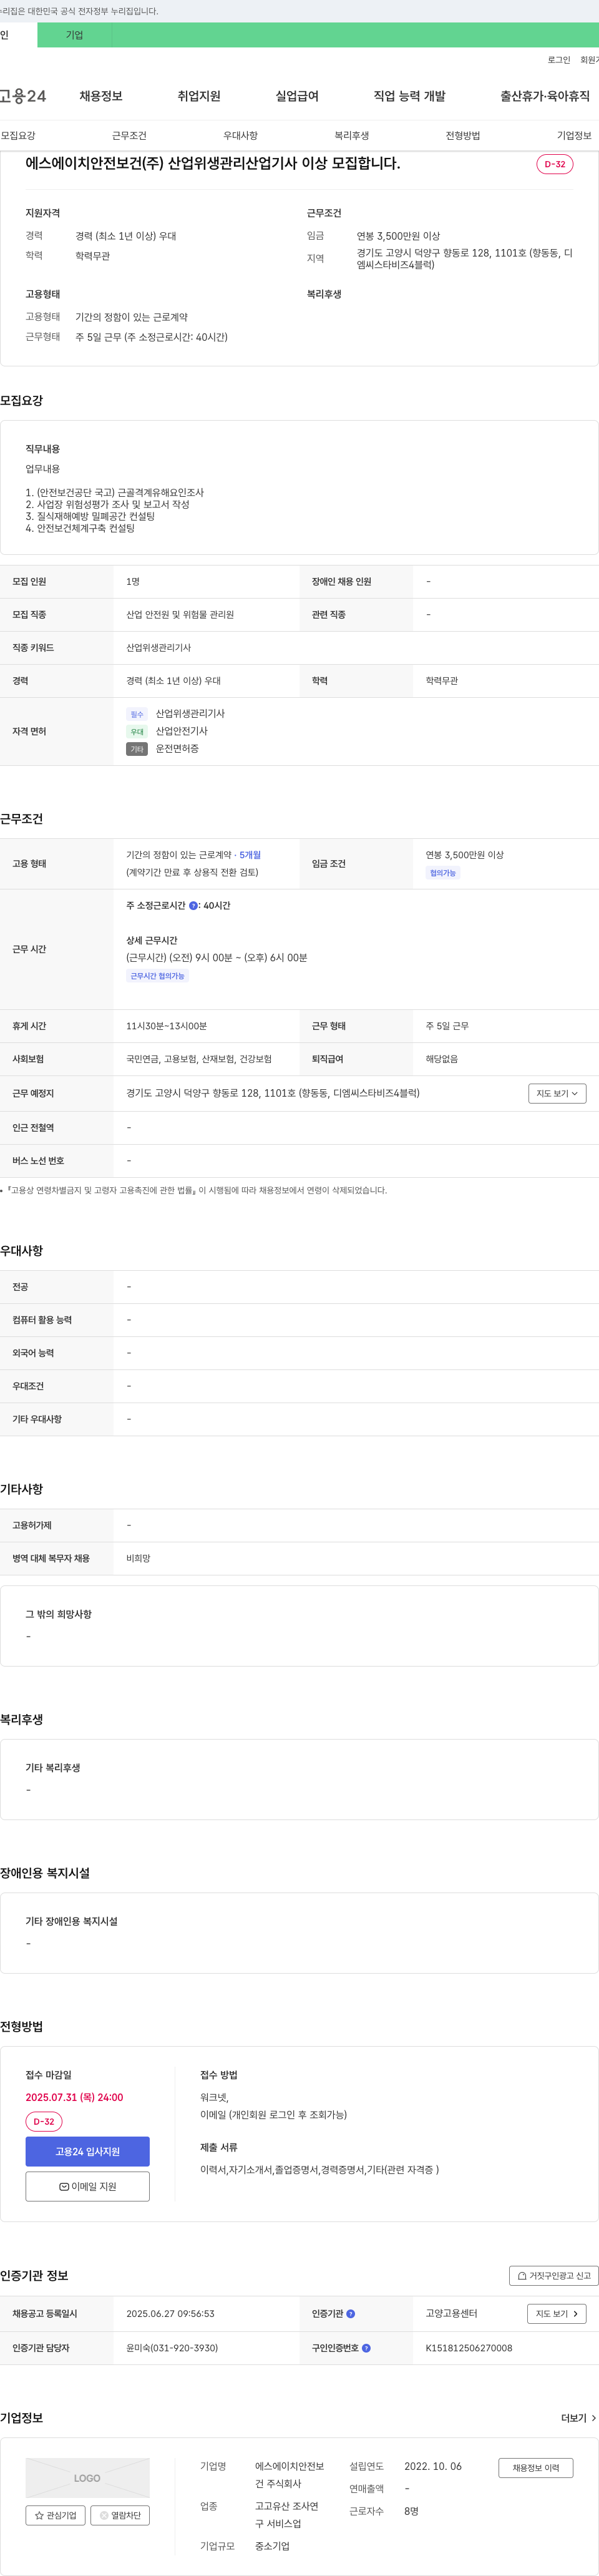Image resolution: width=599 pixels, height=2576 pixels.
Task: Click the contact 윤미숙(031-920-3930)
Action: [172, 2348]
